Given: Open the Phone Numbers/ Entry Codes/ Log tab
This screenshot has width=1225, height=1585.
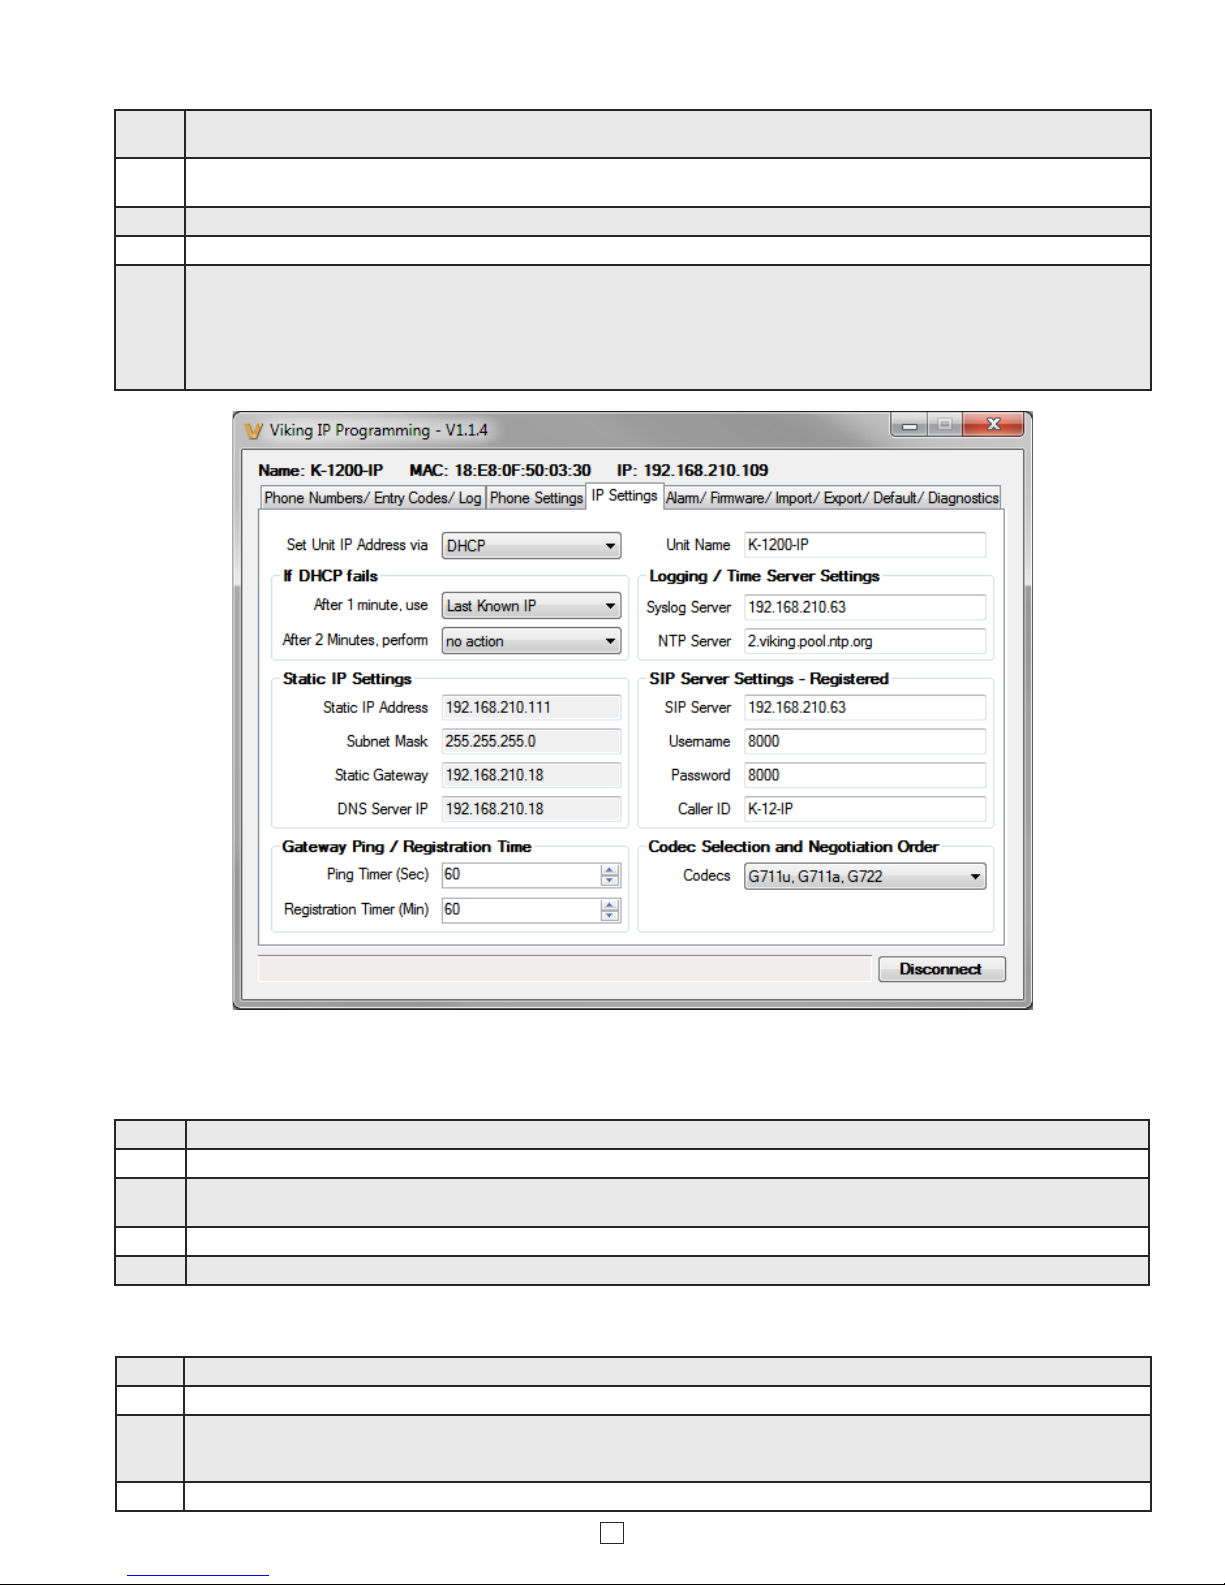Looking at the screenshot, I should (373, 498).
